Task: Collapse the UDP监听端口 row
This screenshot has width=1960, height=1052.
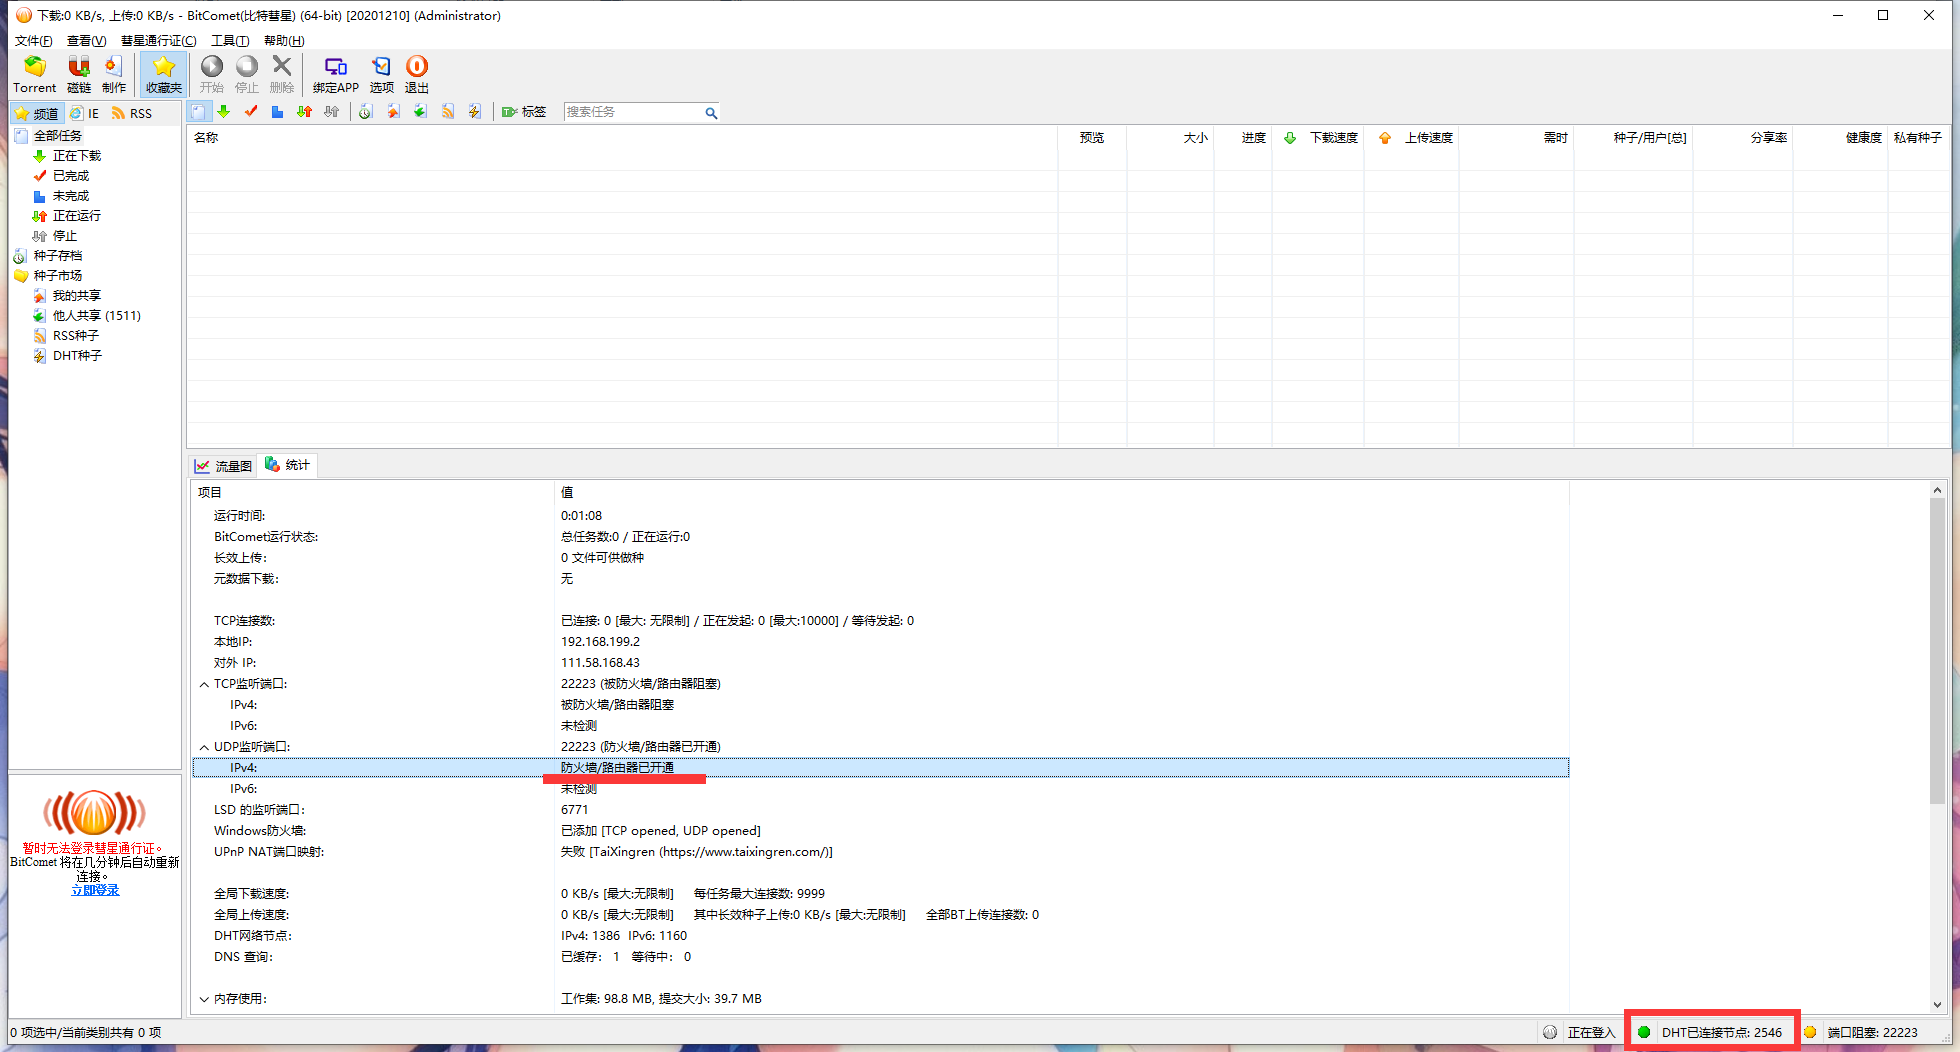Action: coord(204,747)
